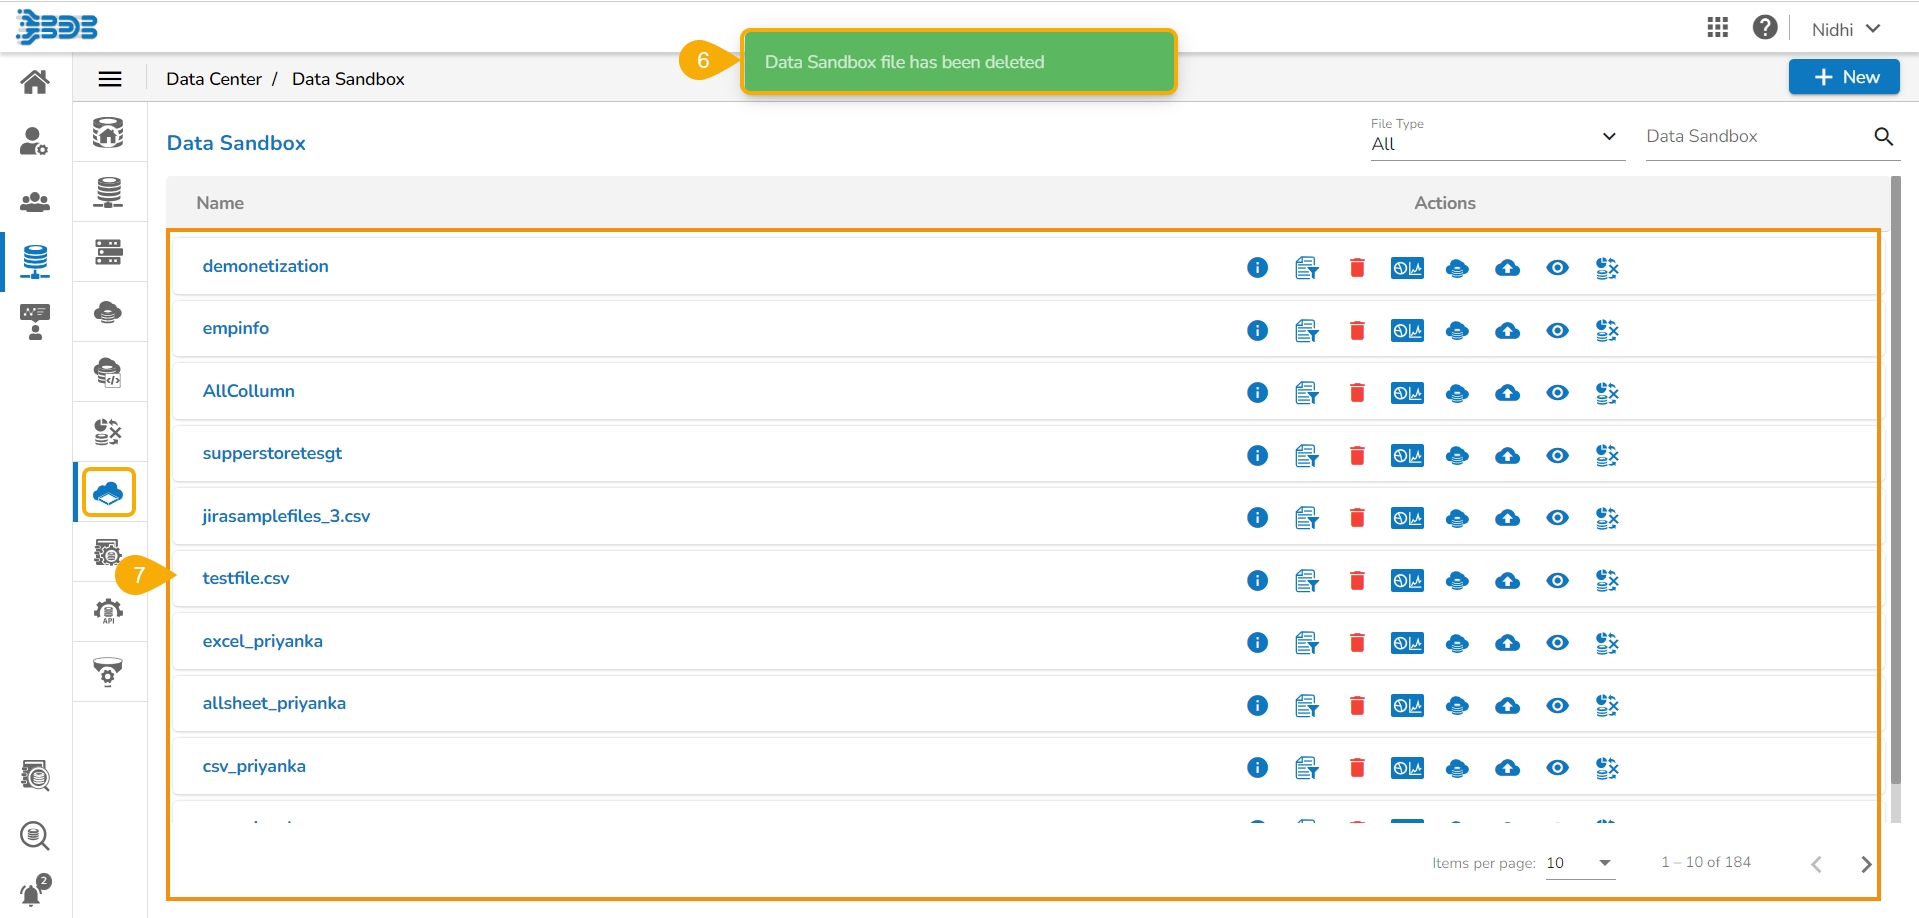Open the apps grid menu
The height and width of the screenshot is (918, 1919).
pyautogui.click(x=1717, y=28)
